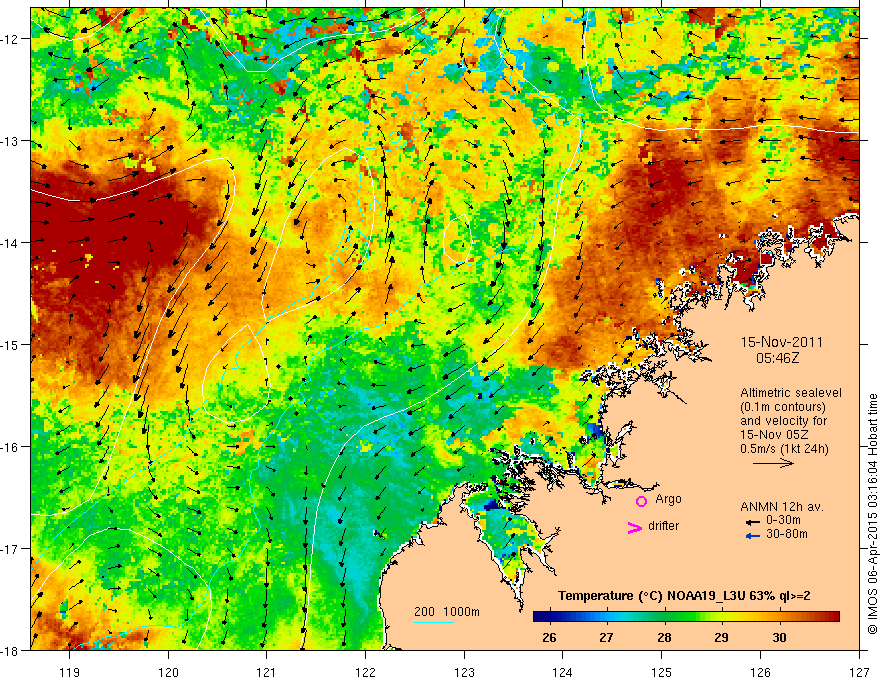880x680 pixels.
Task: Click the 'Argo' legend label
Action: (x=668, y=499)
